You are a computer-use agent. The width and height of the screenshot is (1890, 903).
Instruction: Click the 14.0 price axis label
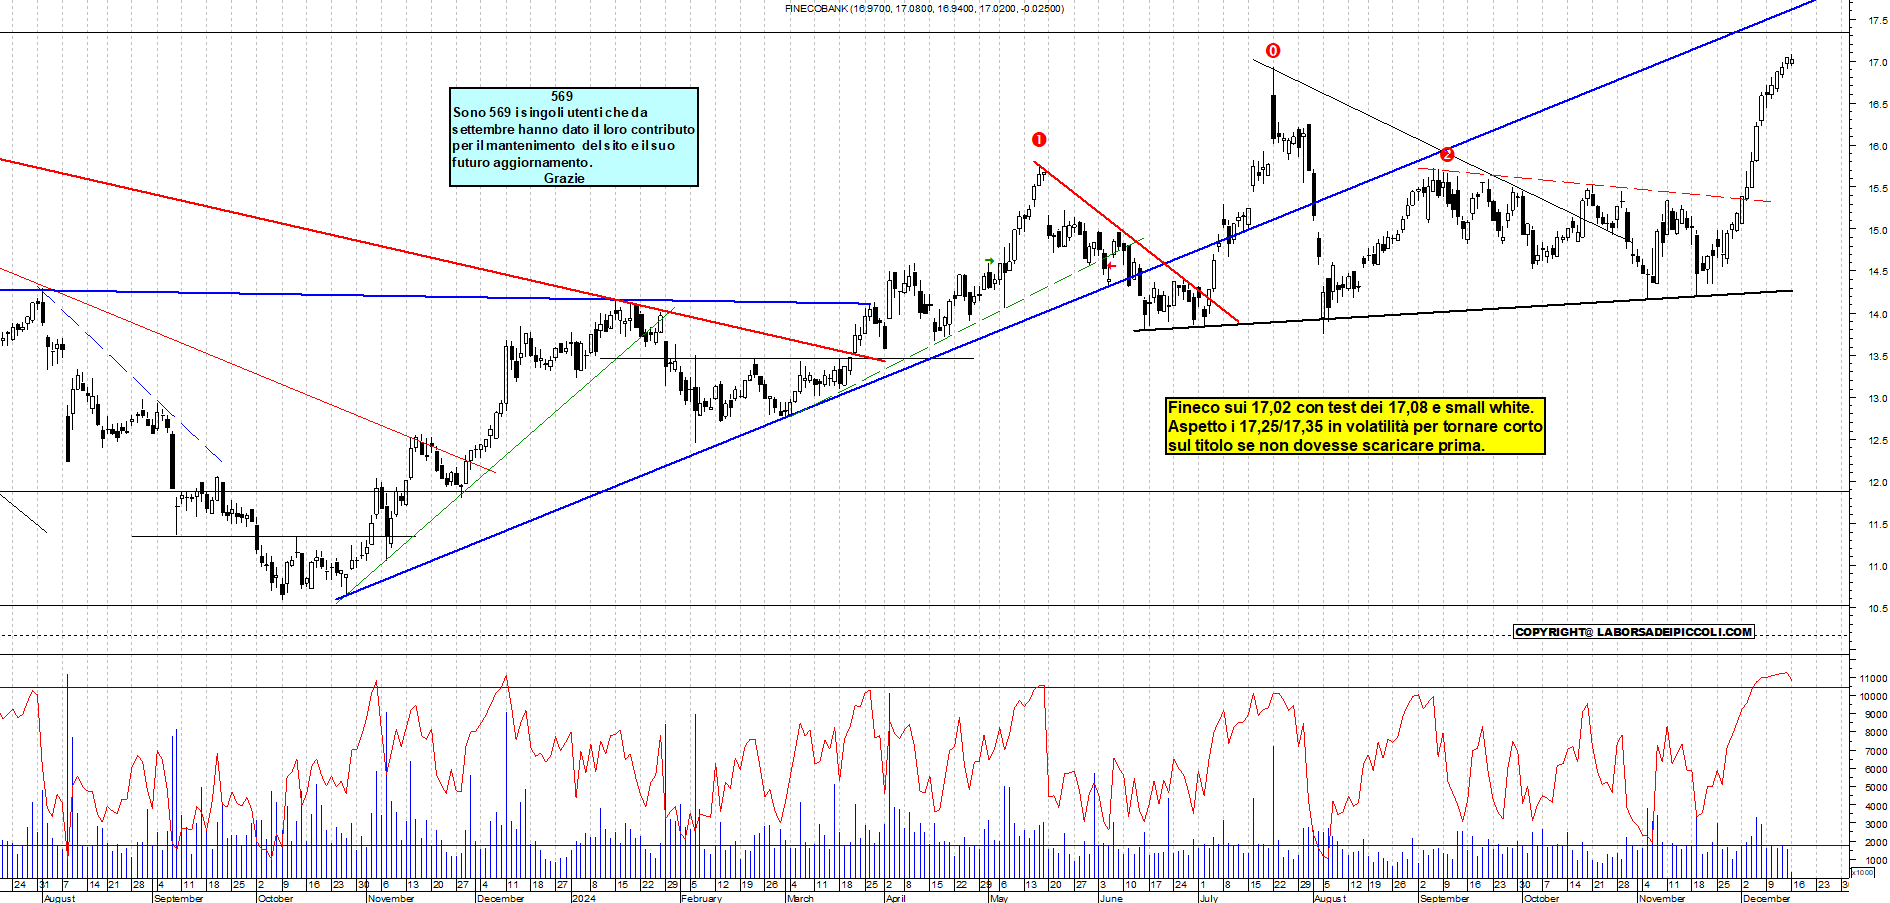point(1877,315)
